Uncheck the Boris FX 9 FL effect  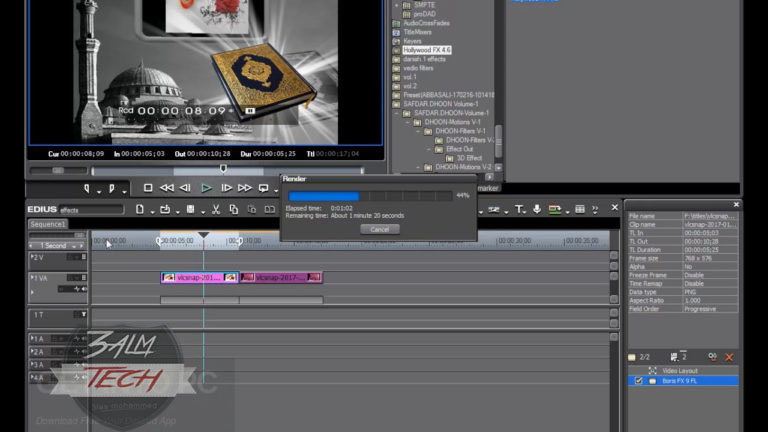(638, 381)
